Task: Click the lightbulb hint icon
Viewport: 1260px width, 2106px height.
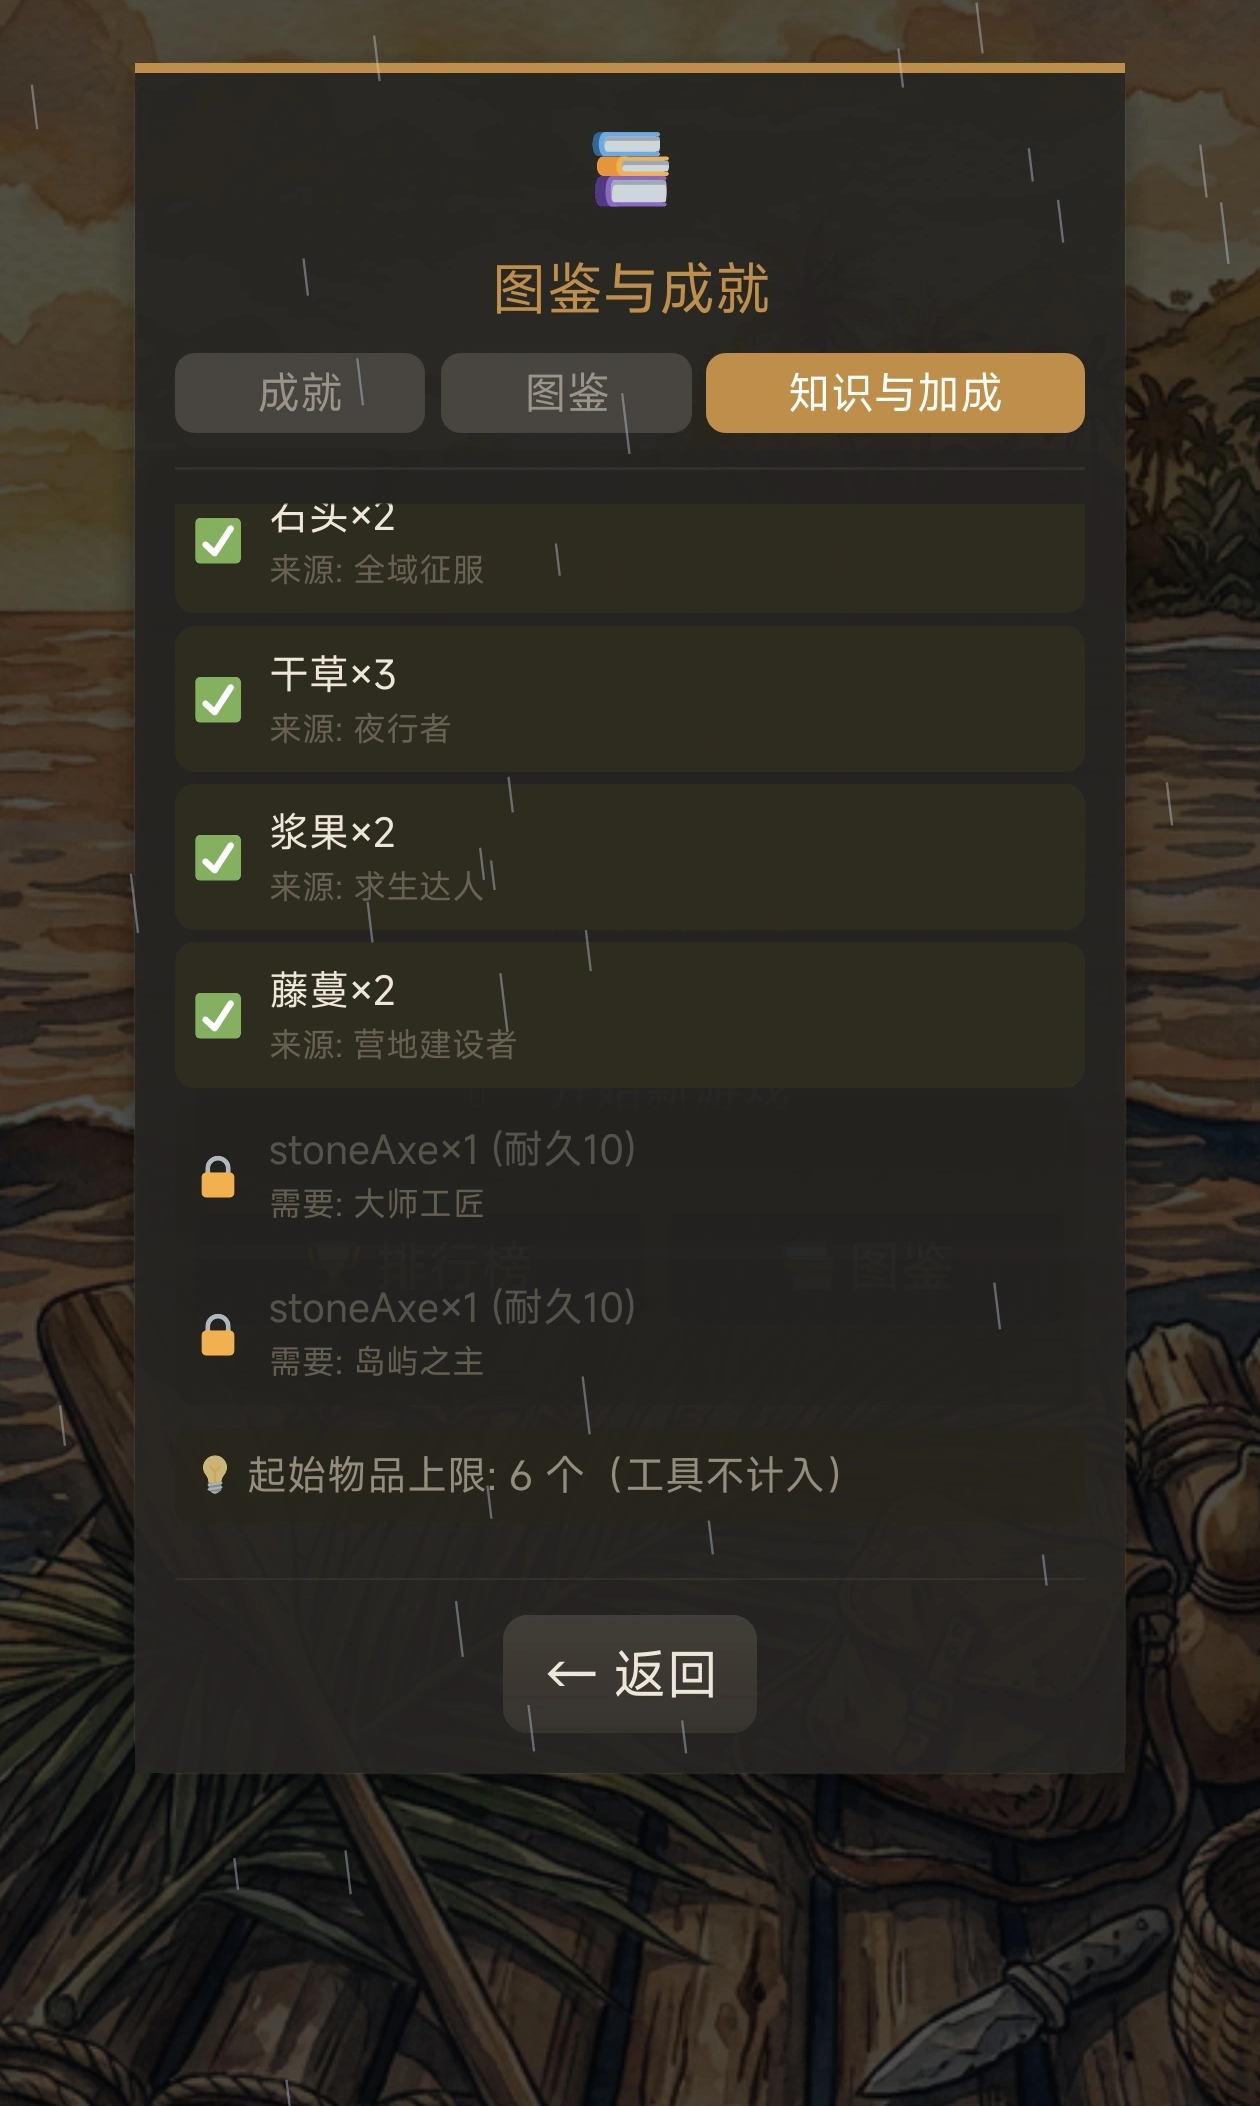Action: 214,1474
